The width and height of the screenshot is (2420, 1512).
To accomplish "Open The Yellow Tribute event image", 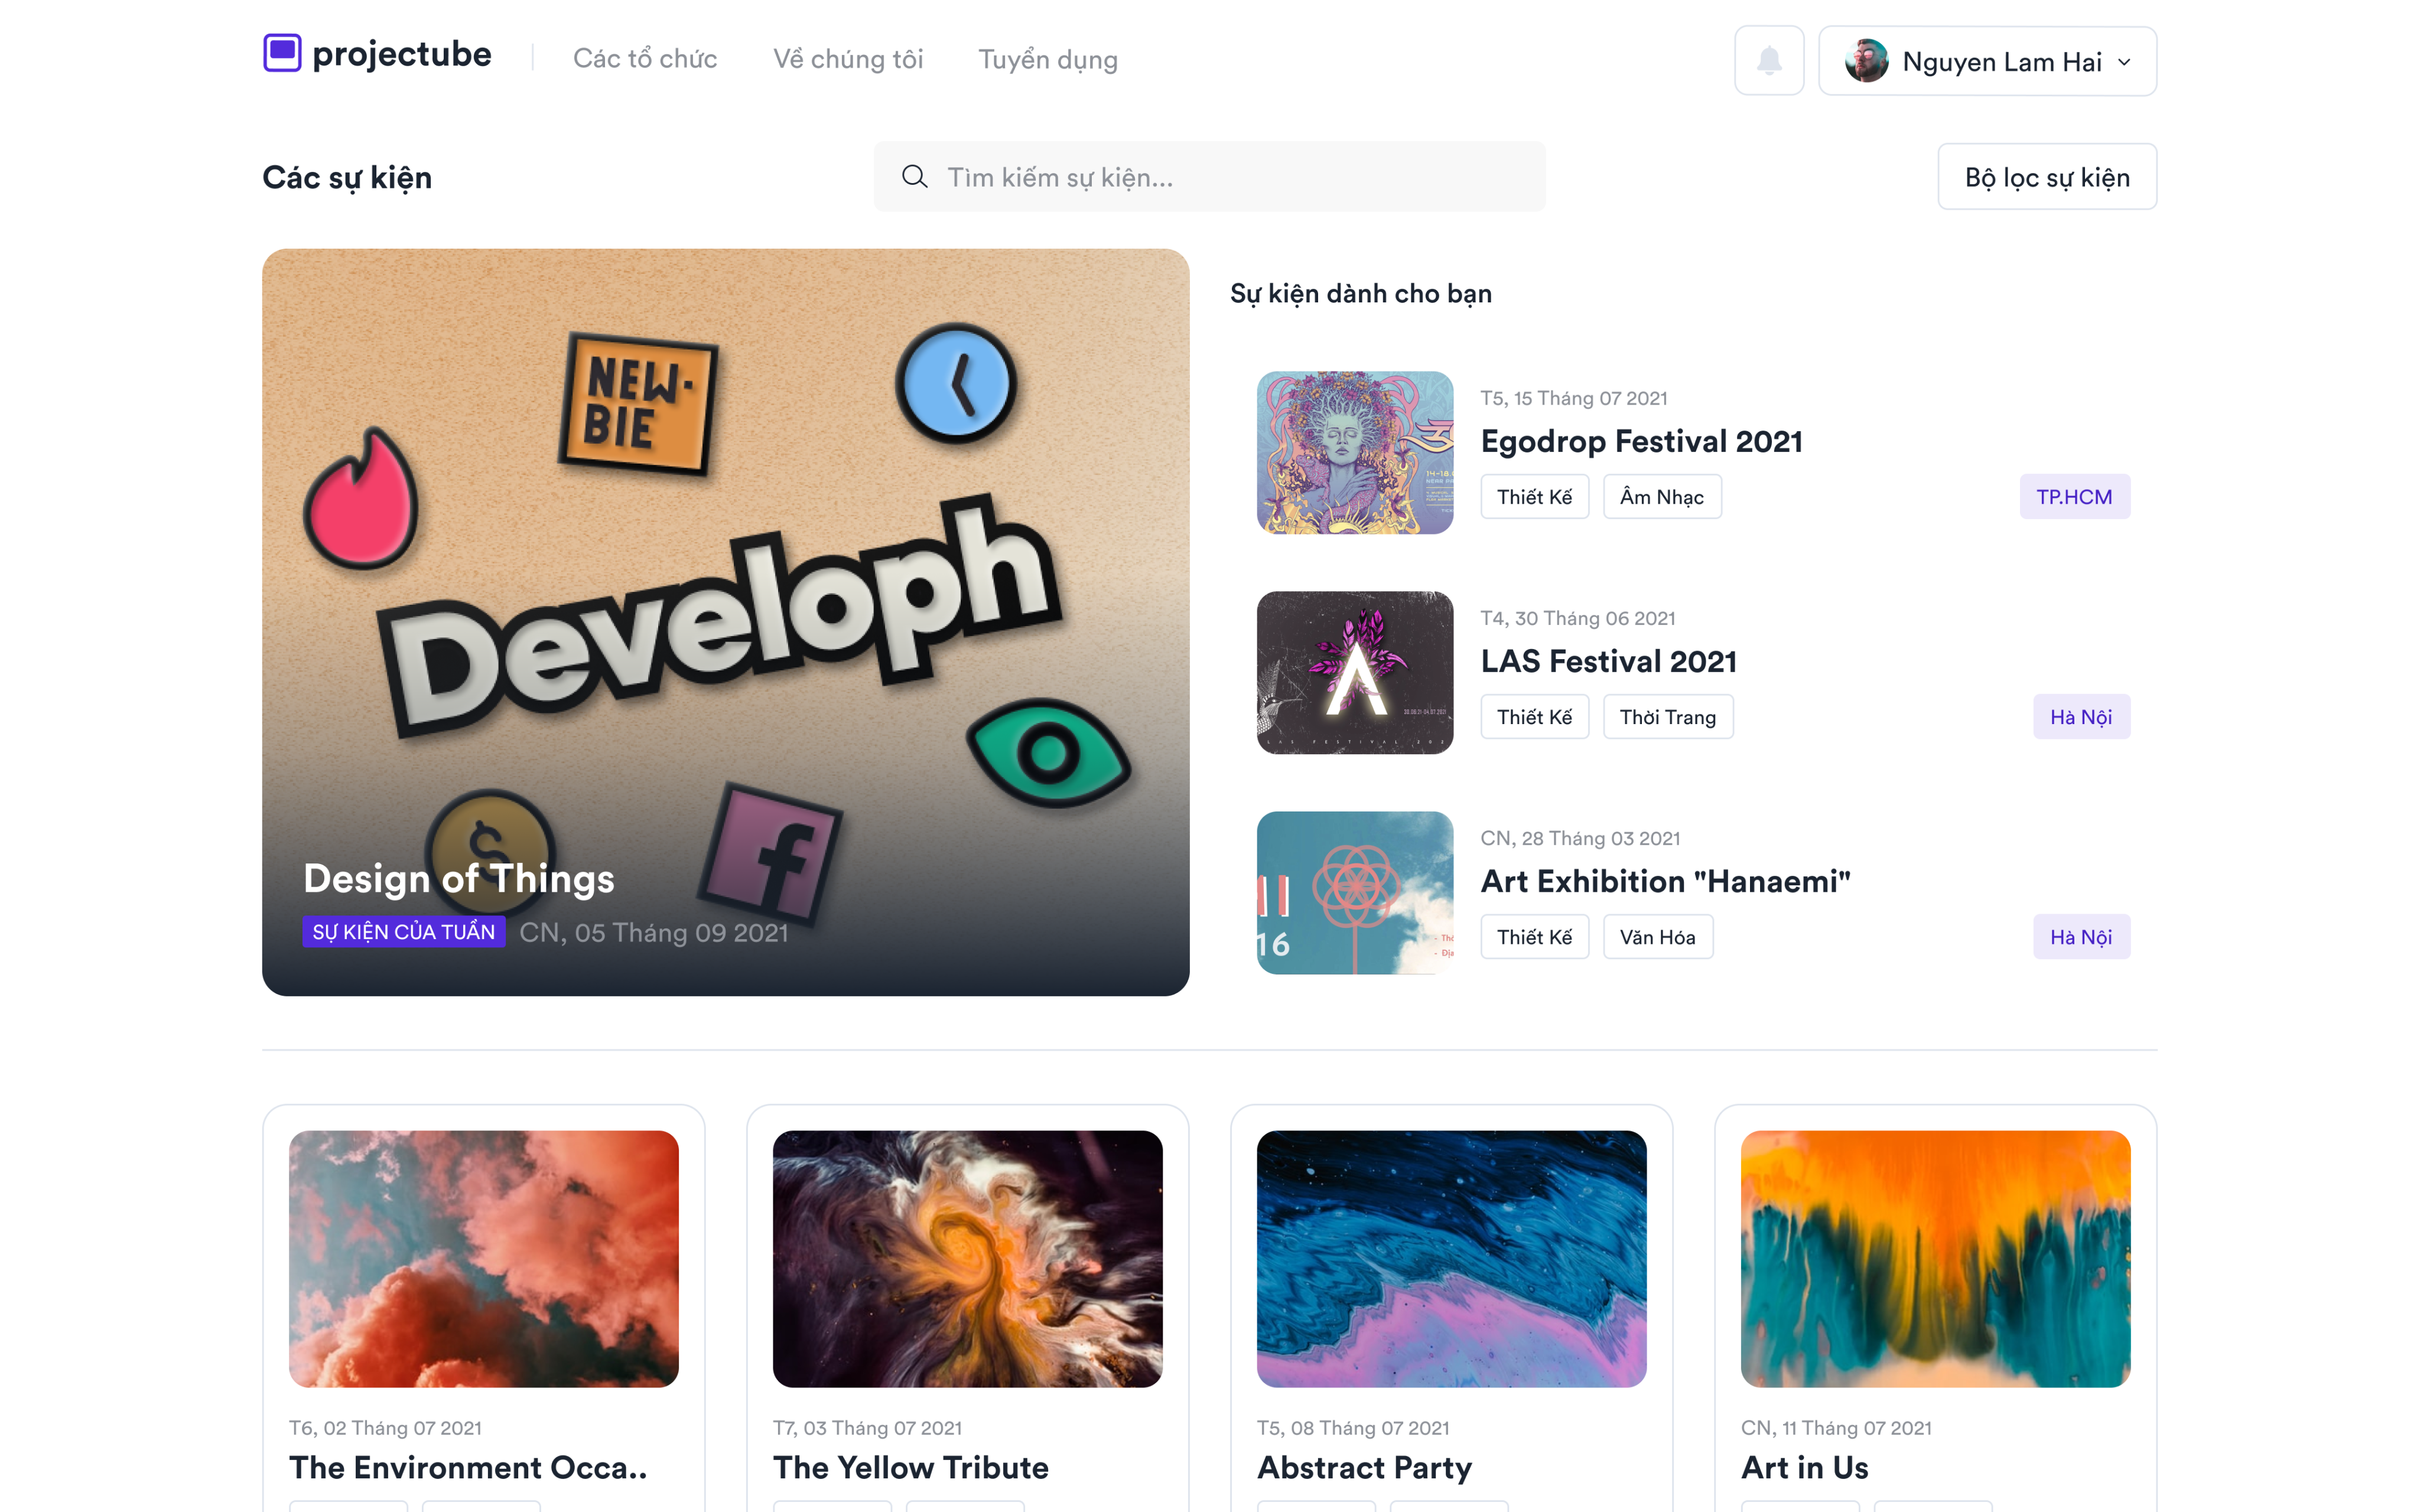I will (967, 1258).
